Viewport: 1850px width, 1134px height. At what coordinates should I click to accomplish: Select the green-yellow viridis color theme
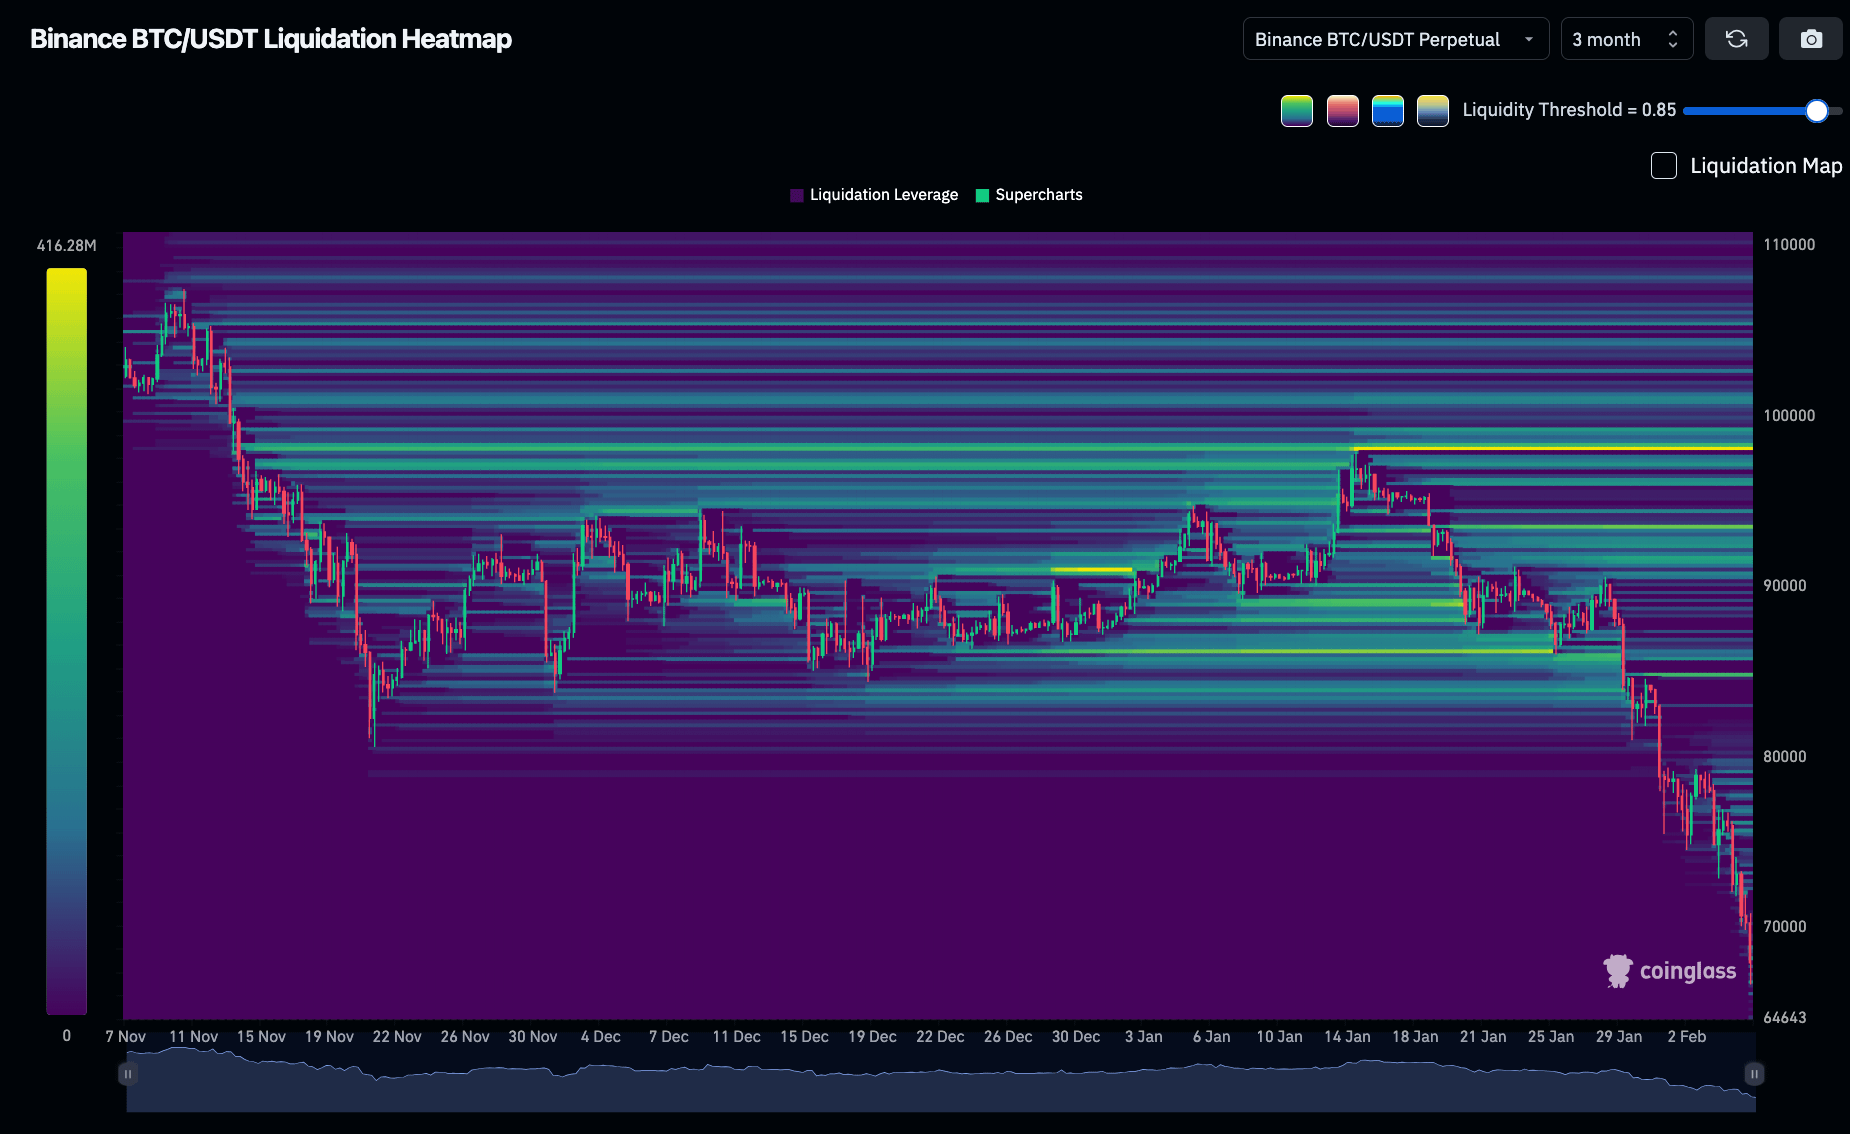click(x=1296, y=110)
